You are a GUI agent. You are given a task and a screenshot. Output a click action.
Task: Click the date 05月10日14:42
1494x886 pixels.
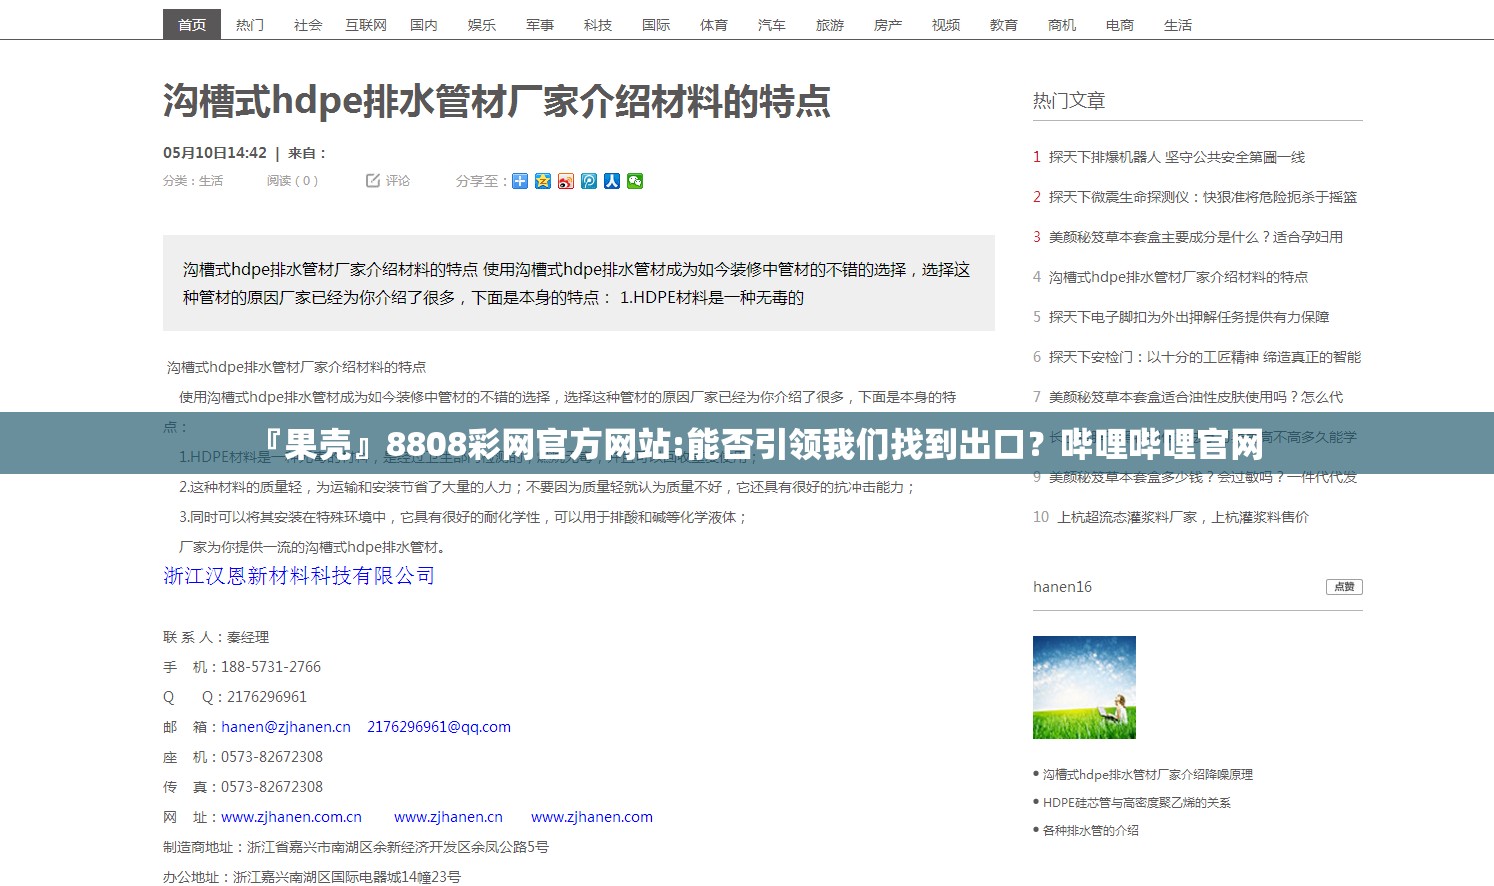point(215,153)
